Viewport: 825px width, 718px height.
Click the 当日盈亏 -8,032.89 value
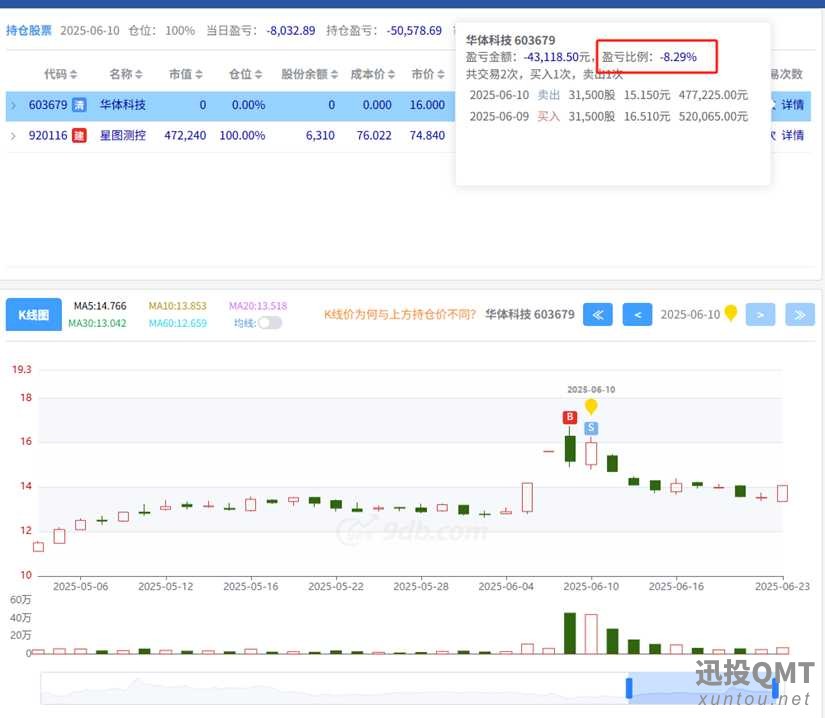(290, 31)
